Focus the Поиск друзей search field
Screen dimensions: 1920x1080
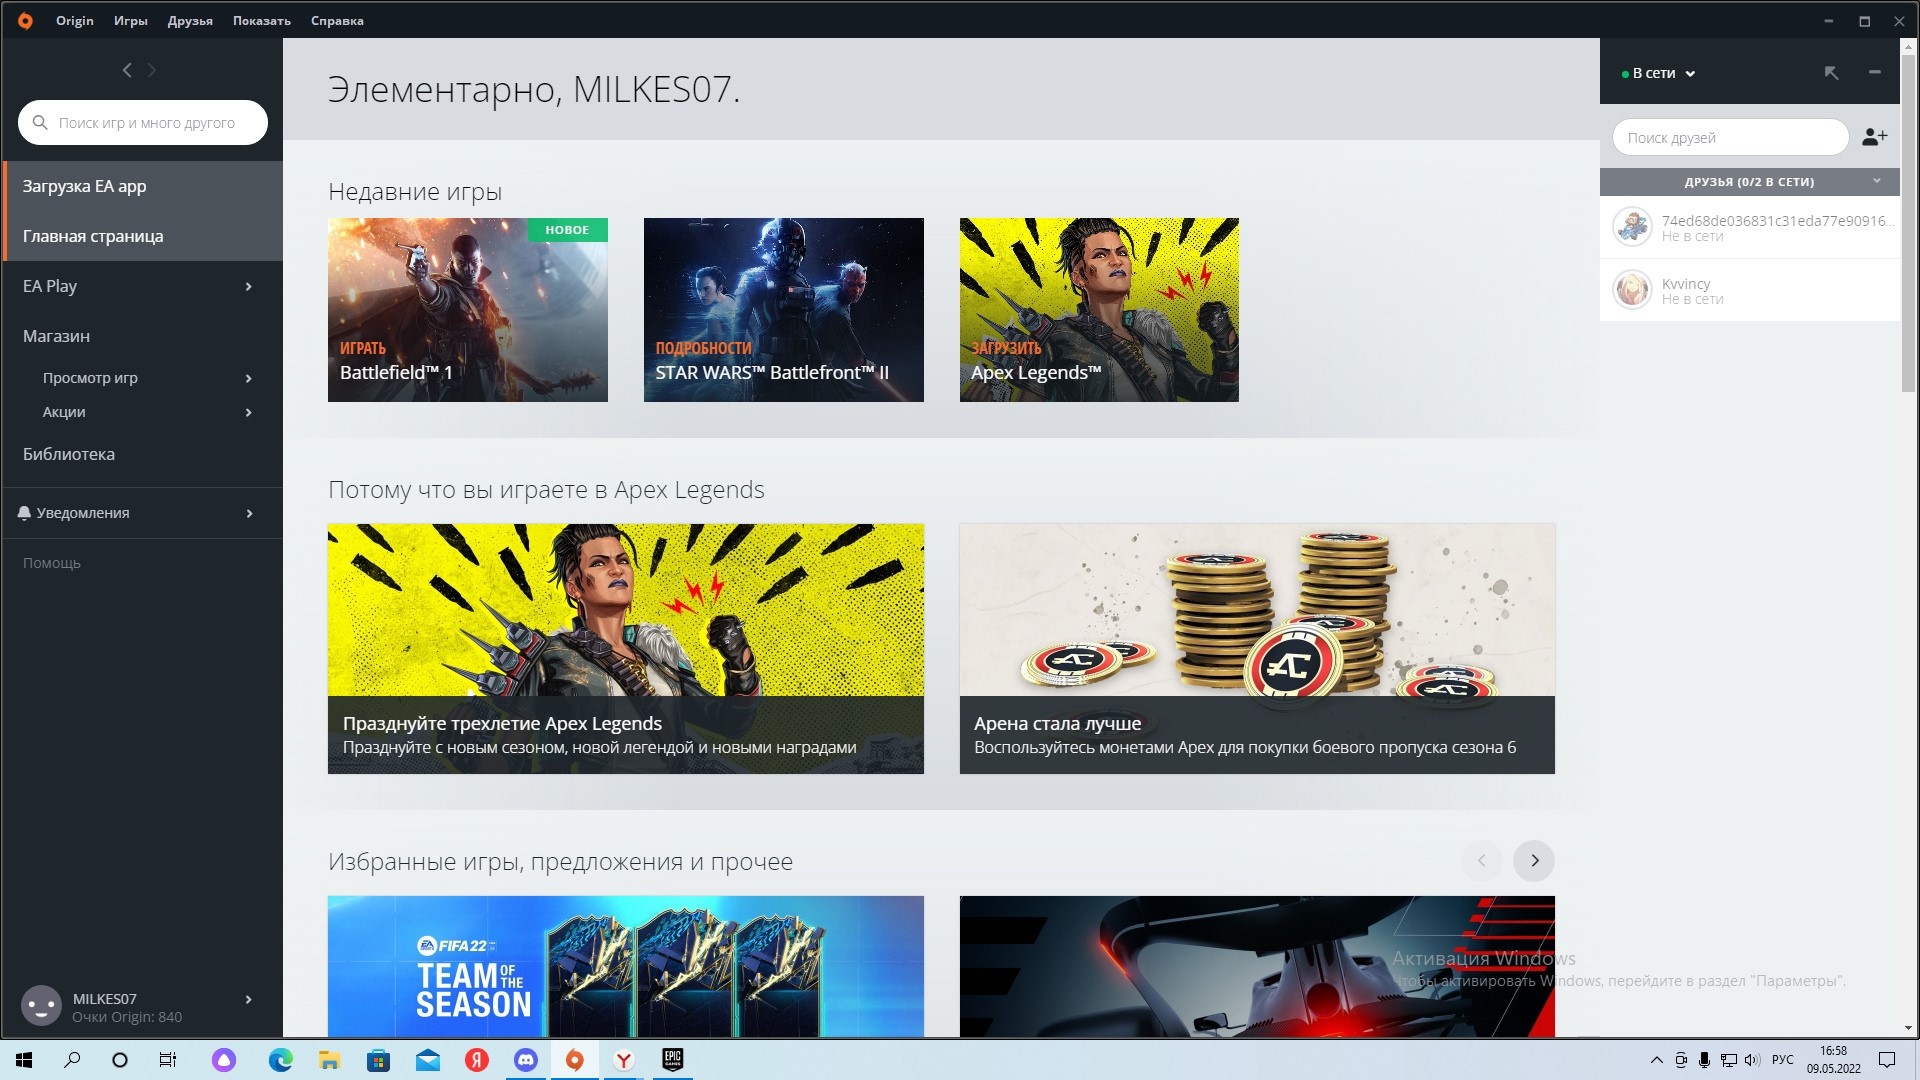point(1730,137)
